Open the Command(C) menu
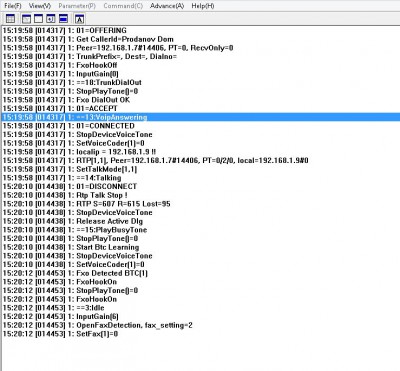400x371 pixels. pos(123,6)
